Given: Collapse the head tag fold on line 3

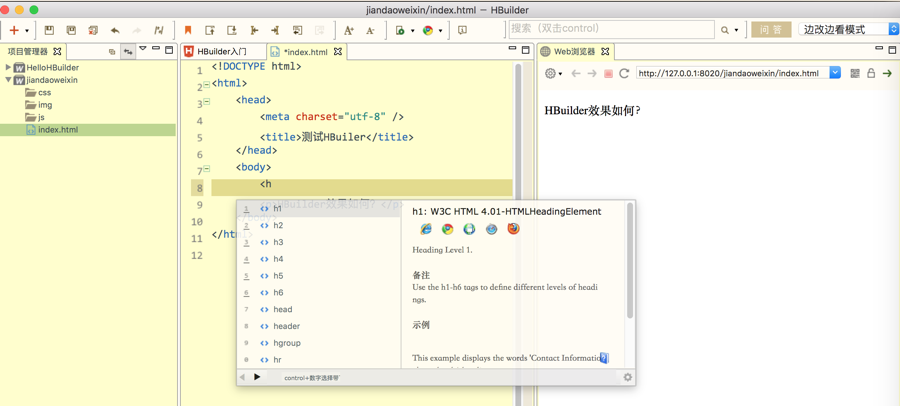Looking at the screenshot, I should (207, 102).
